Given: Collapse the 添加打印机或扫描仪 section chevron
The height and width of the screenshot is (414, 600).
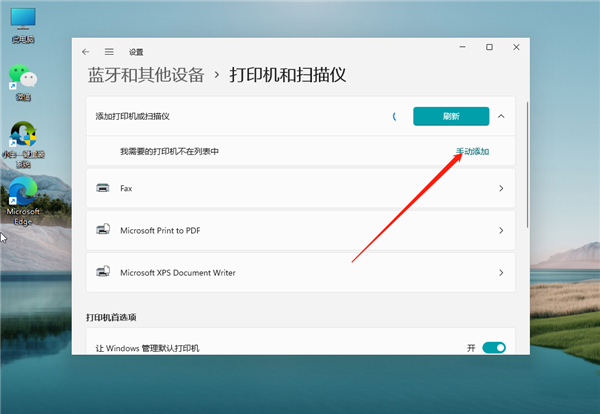Looking at the screenshot, I should [501, 116].
